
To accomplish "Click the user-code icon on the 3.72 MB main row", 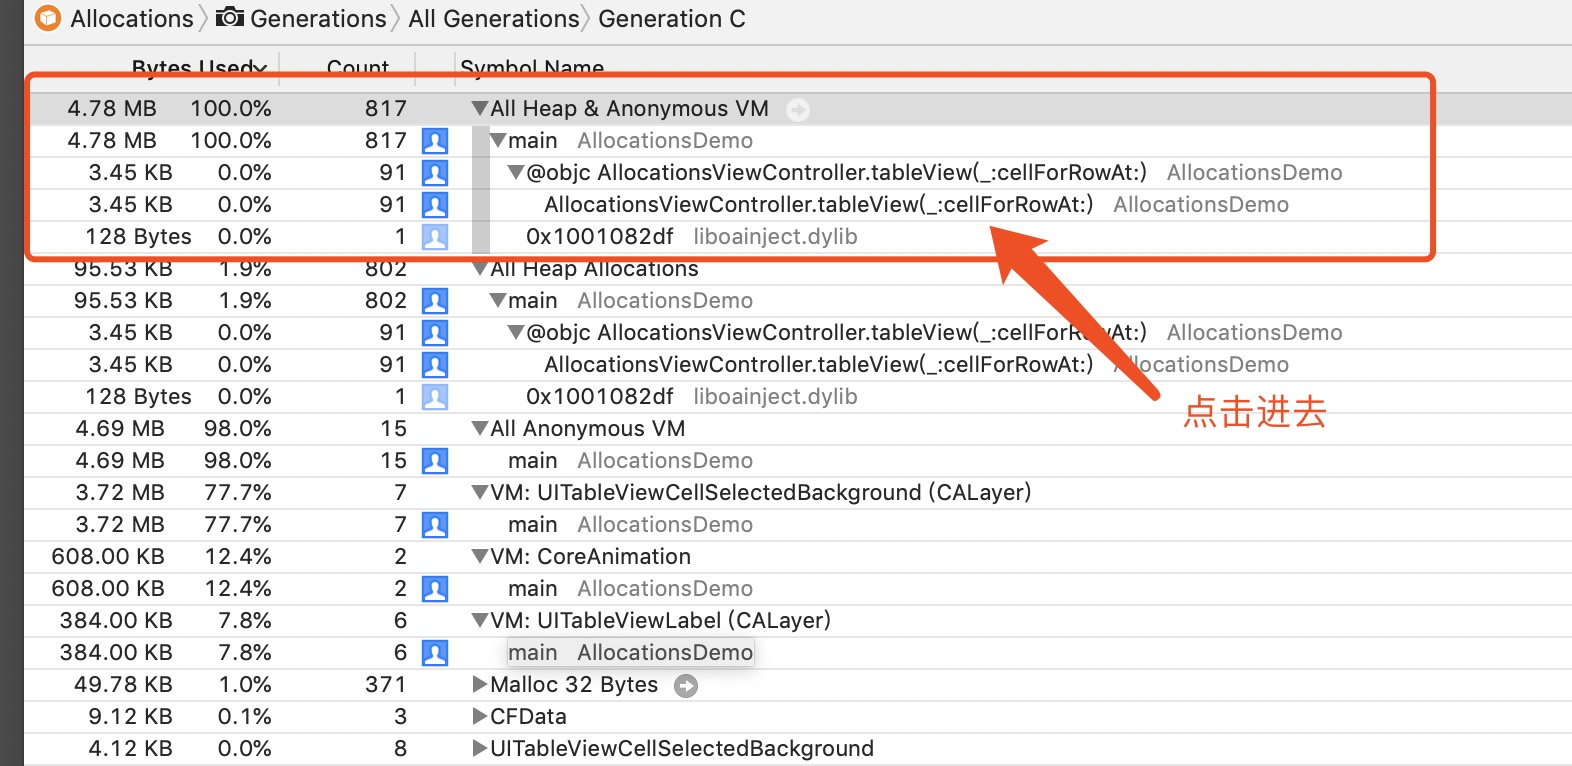I will tap(435, 525).
